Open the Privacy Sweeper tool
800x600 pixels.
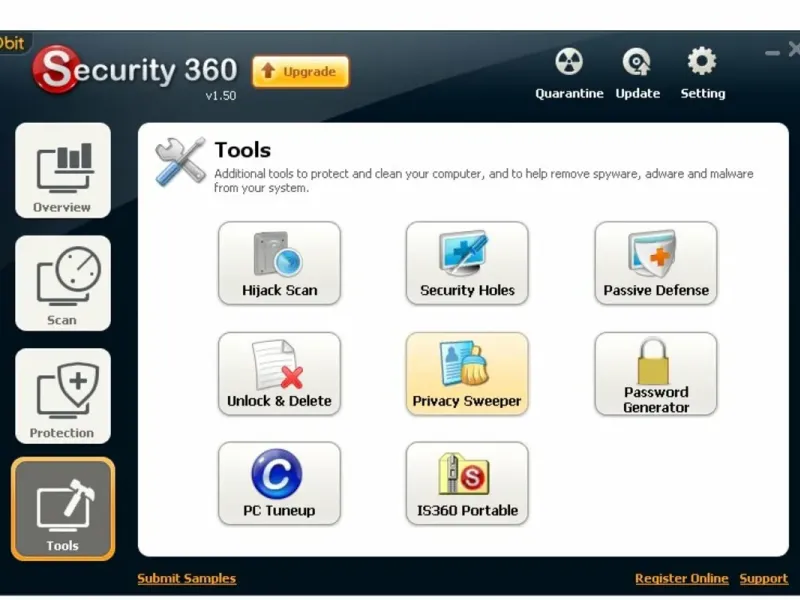[467, 374]
